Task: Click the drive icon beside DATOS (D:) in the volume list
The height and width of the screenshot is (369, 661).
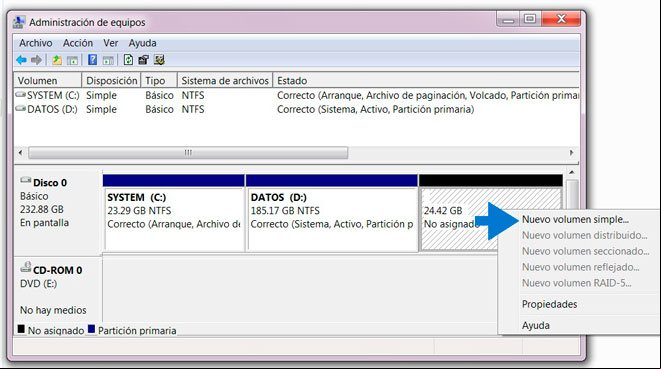Action: [x=21, y=109]
